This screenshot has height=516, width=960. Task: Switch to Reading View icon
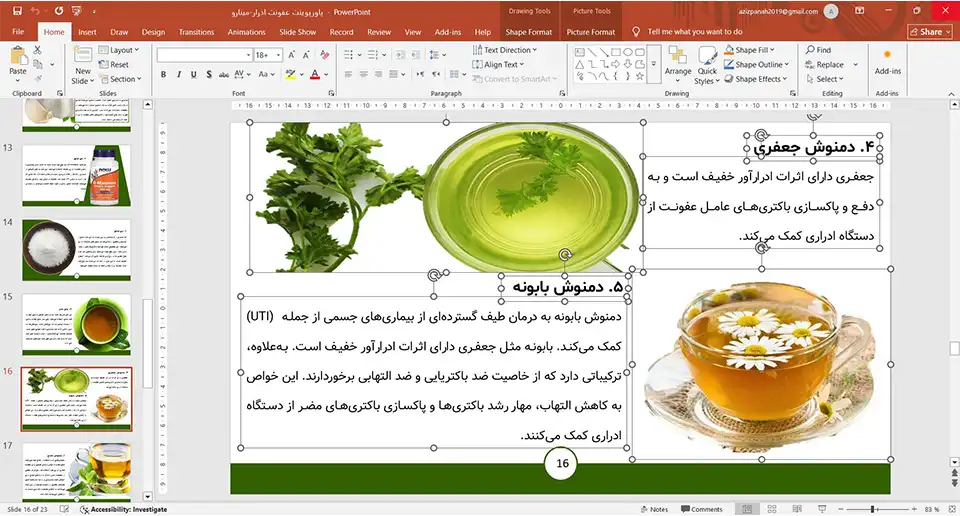click(797, 509)
